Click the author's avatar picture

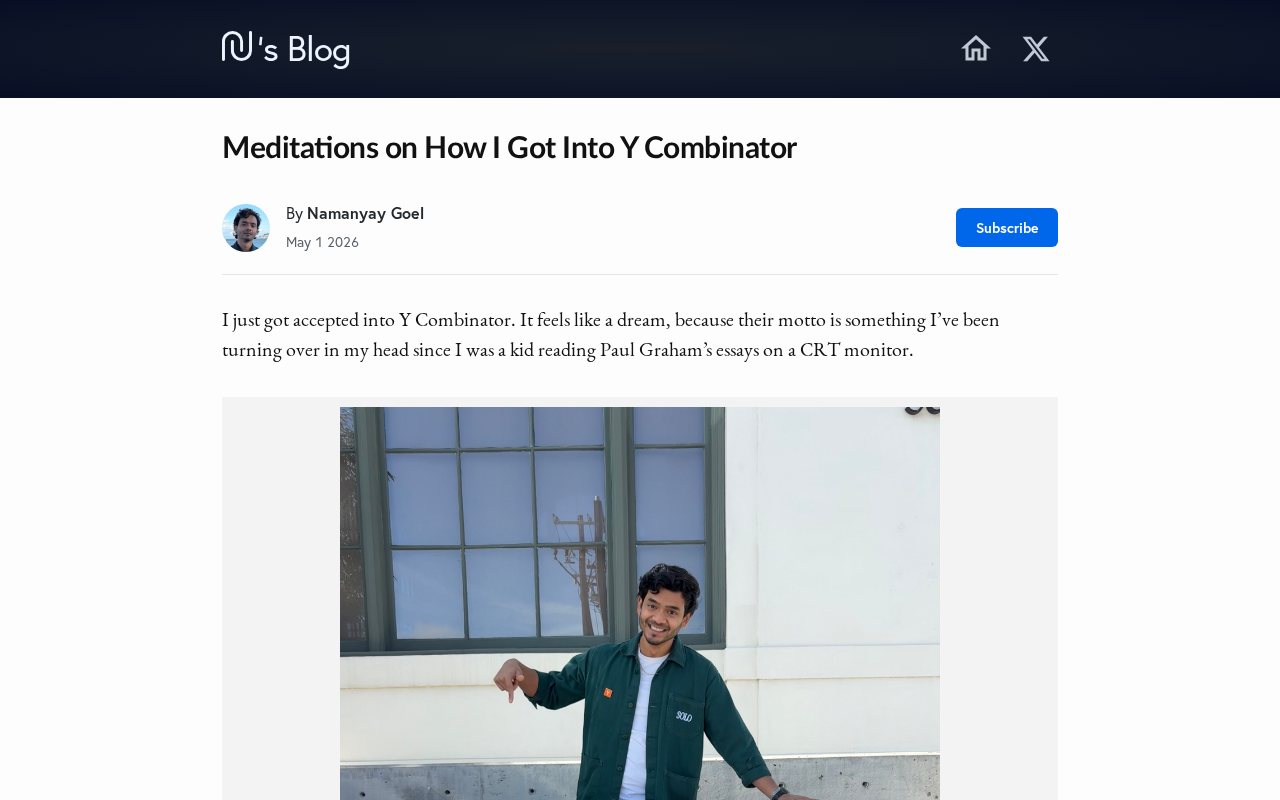pos(246,228)
